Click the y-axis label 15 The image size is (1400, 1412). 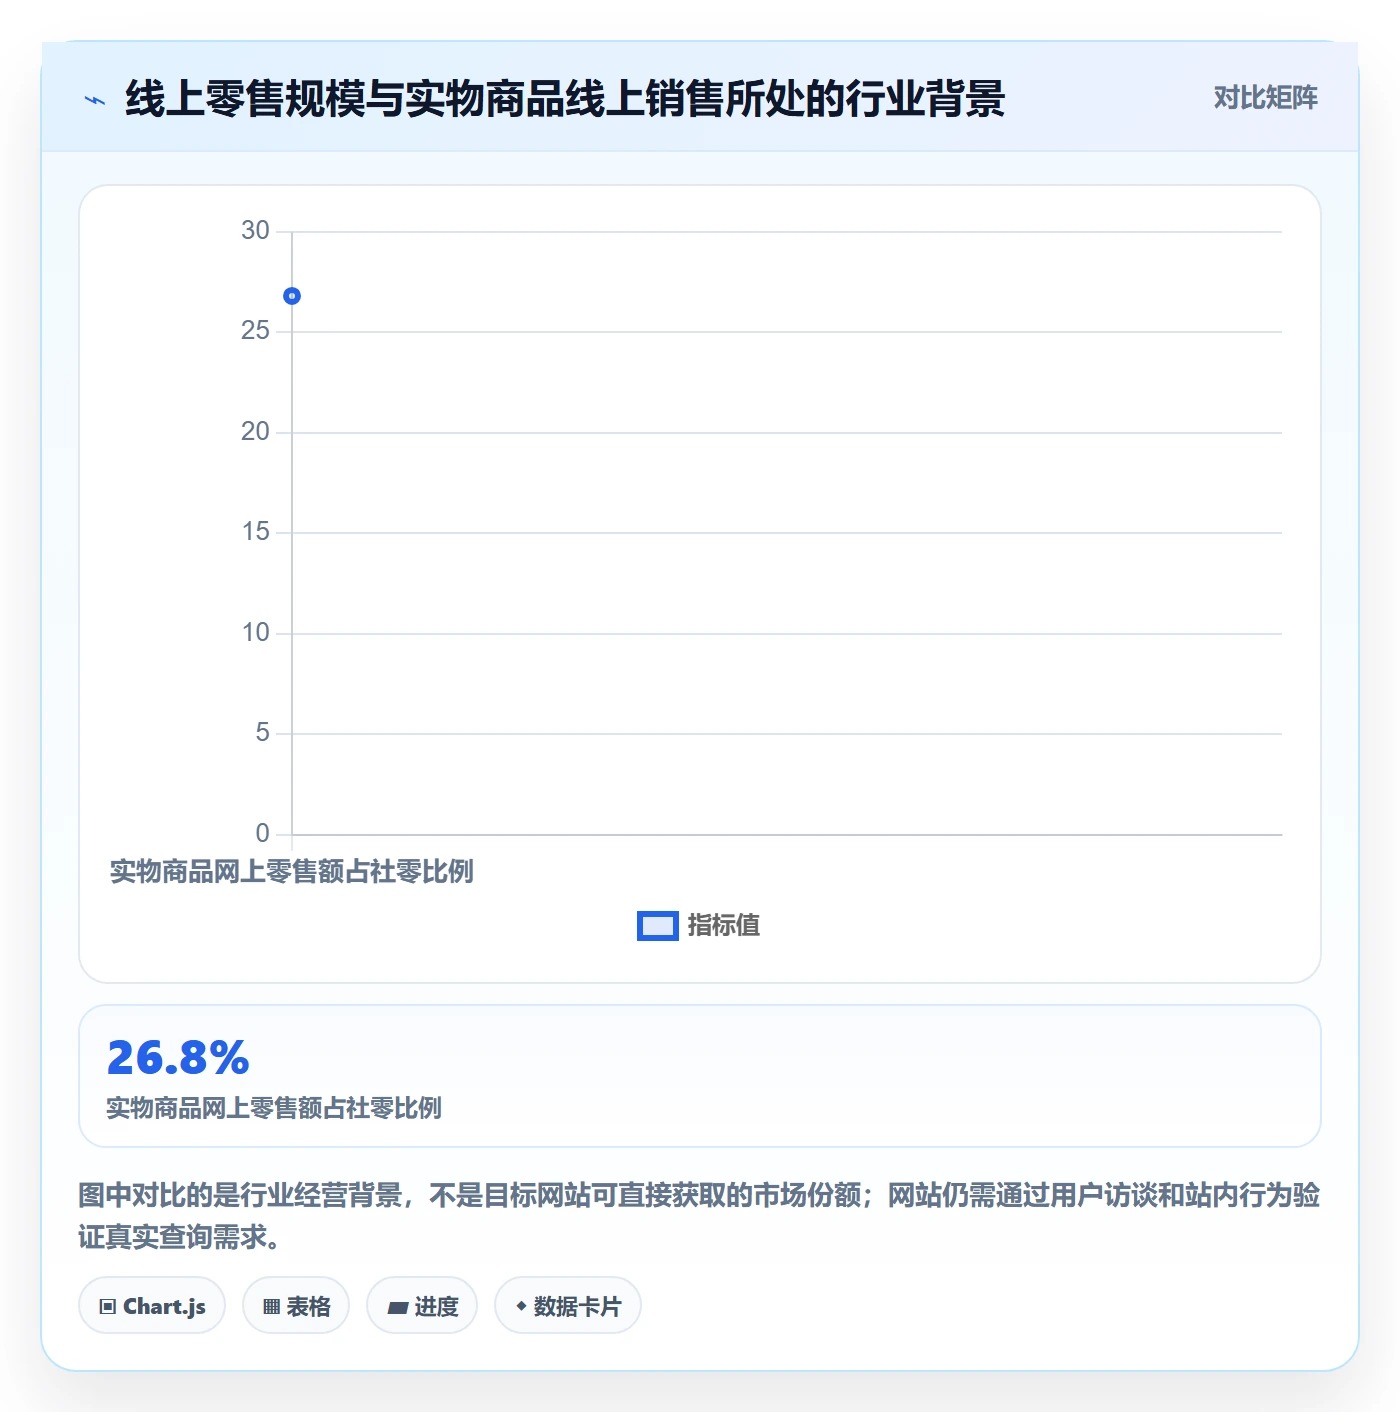point(255,532)
